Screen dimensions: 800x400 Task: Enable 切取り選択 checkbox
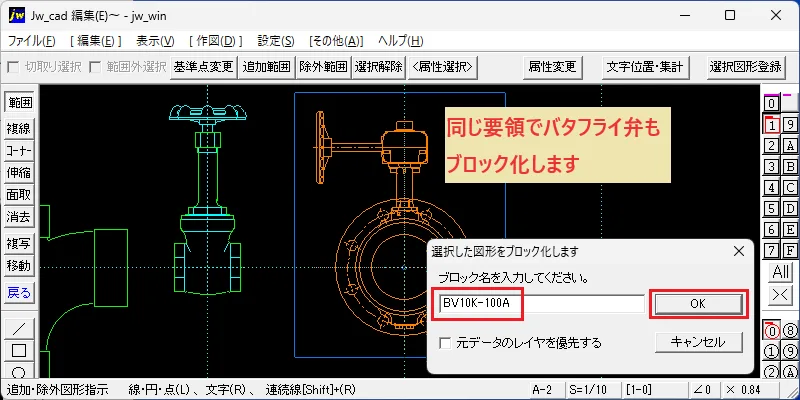tap(14, 67)
